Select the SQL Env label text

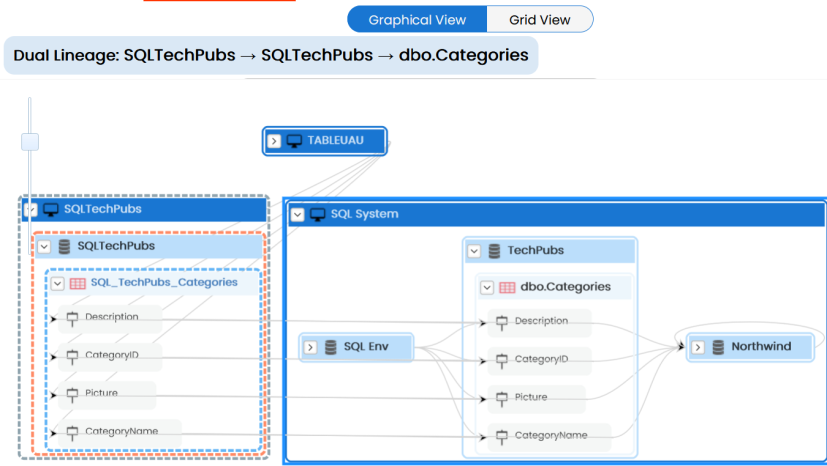[366, 346]
